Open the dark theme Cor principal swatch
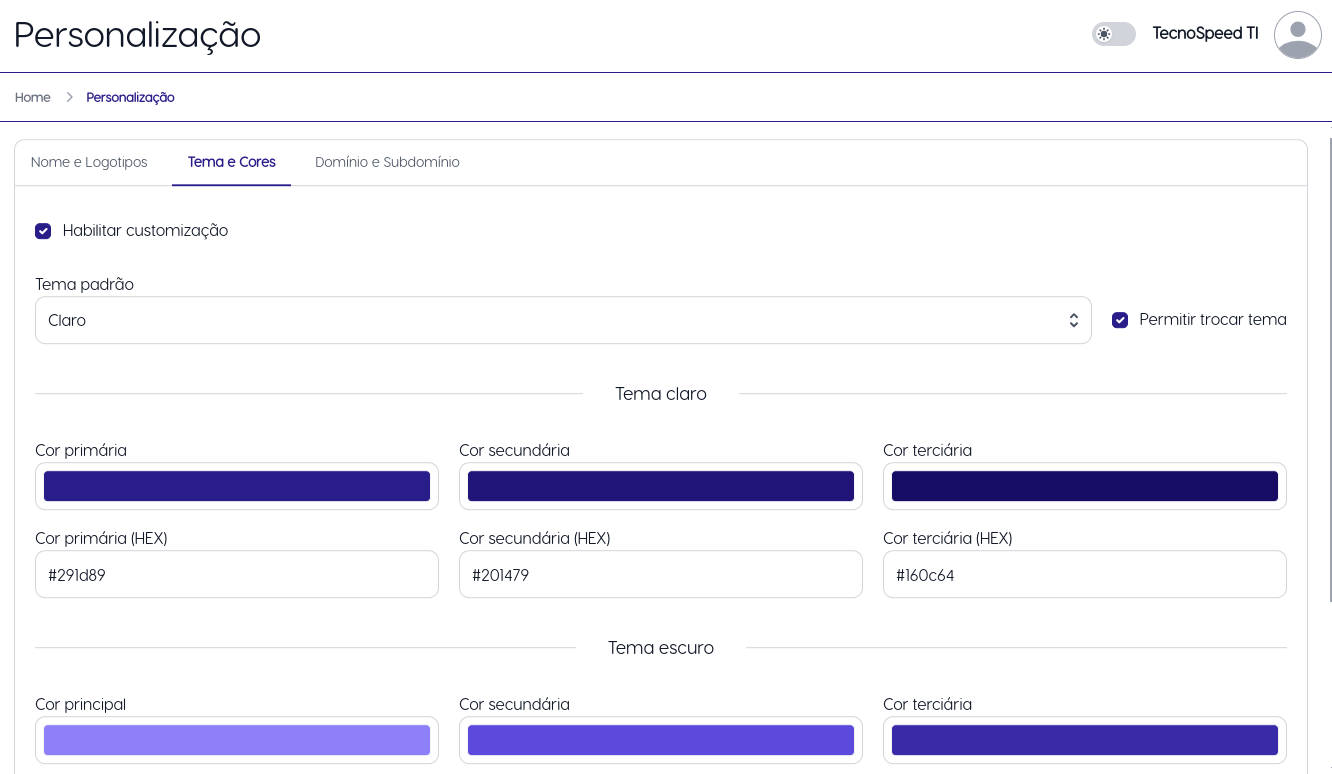The width and height of the screenshot is (1332, 774). coord(237,740)
